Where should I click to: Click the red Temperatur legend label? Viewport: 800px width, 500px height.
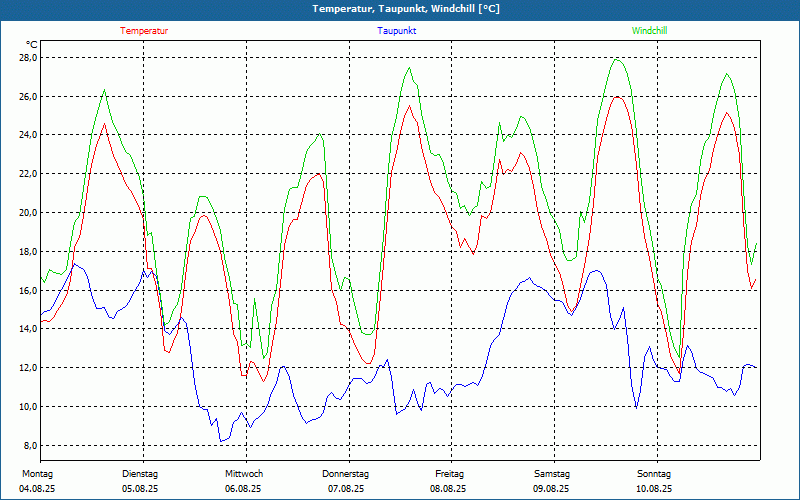[144, 31]
